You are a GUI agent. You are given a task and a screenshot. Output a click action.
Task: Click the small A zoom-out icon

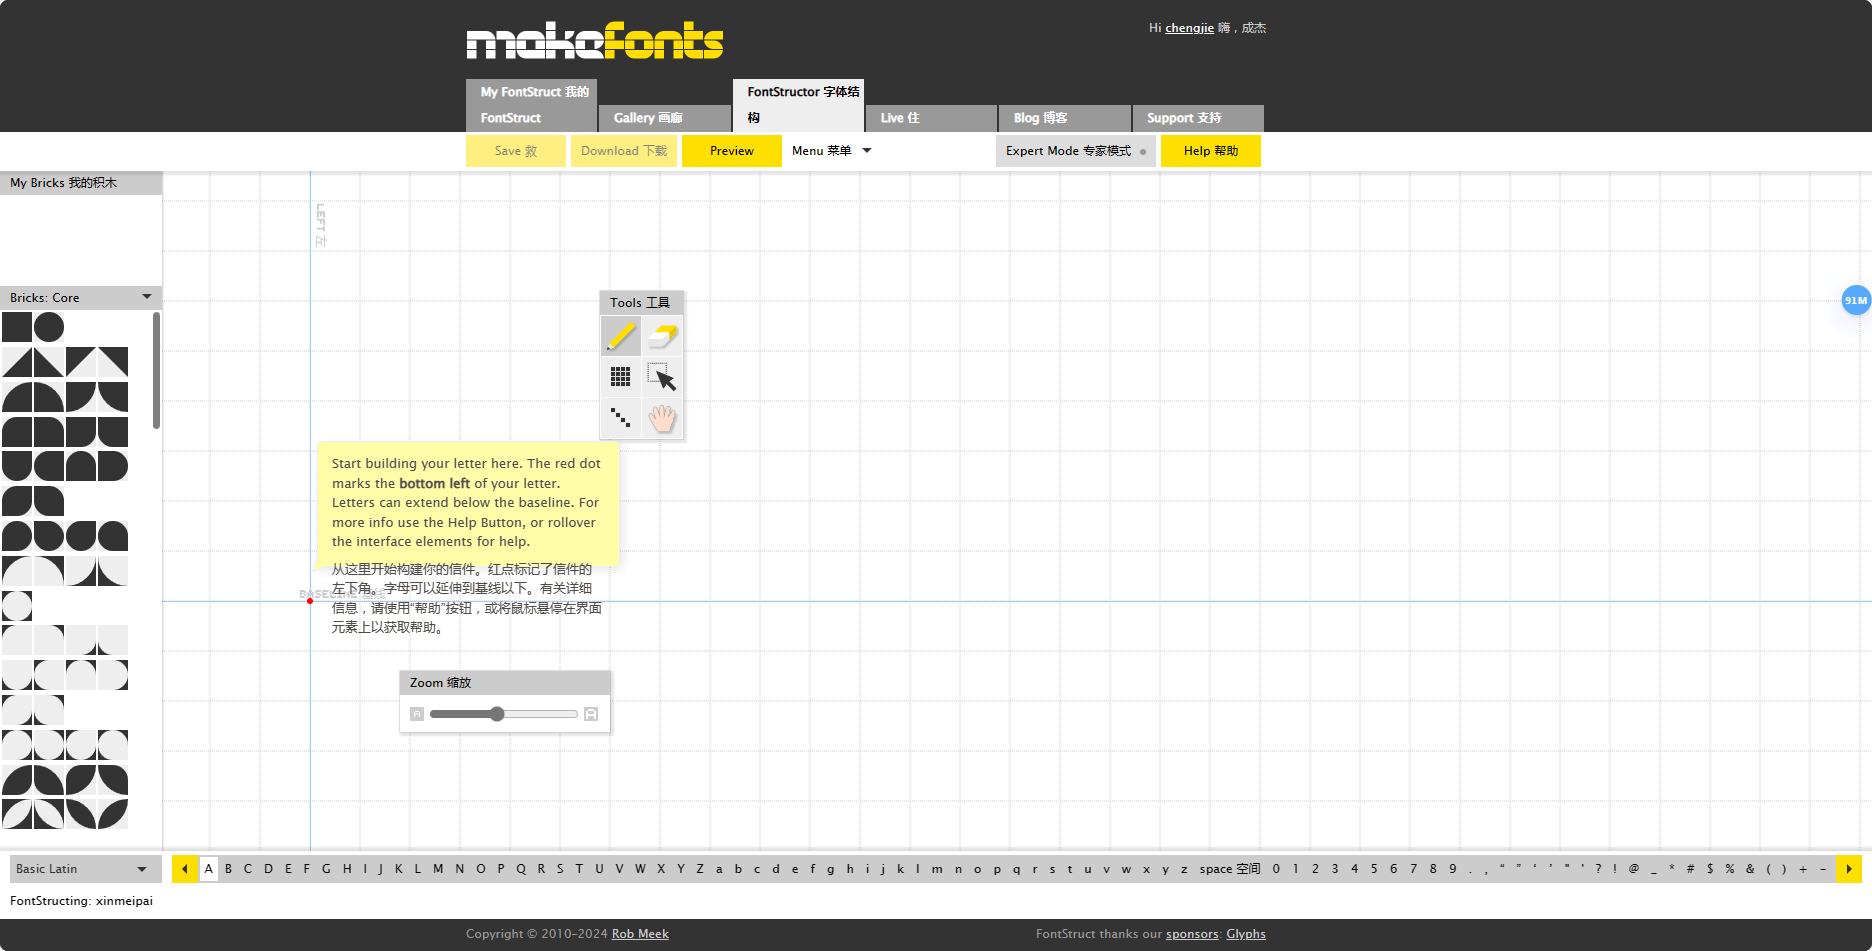417,713
